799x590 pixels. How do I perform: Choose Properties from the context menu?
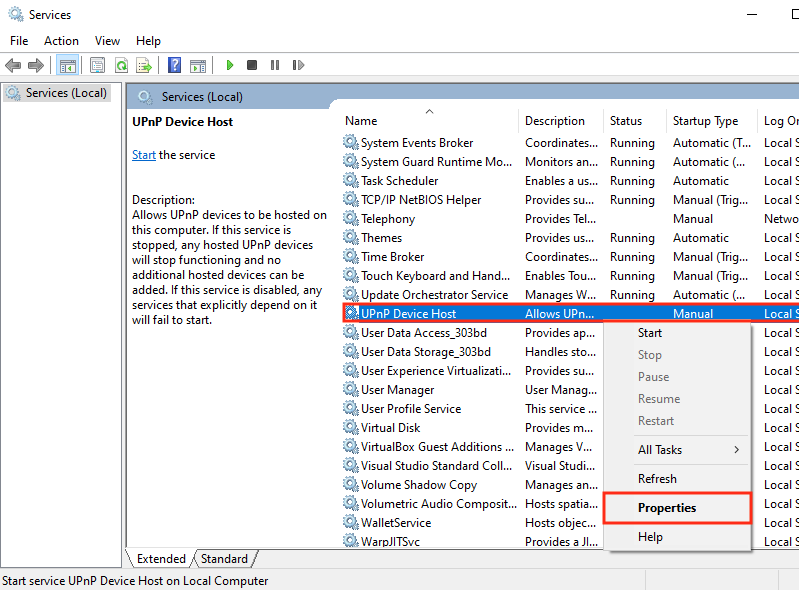[x=667, y=508]
